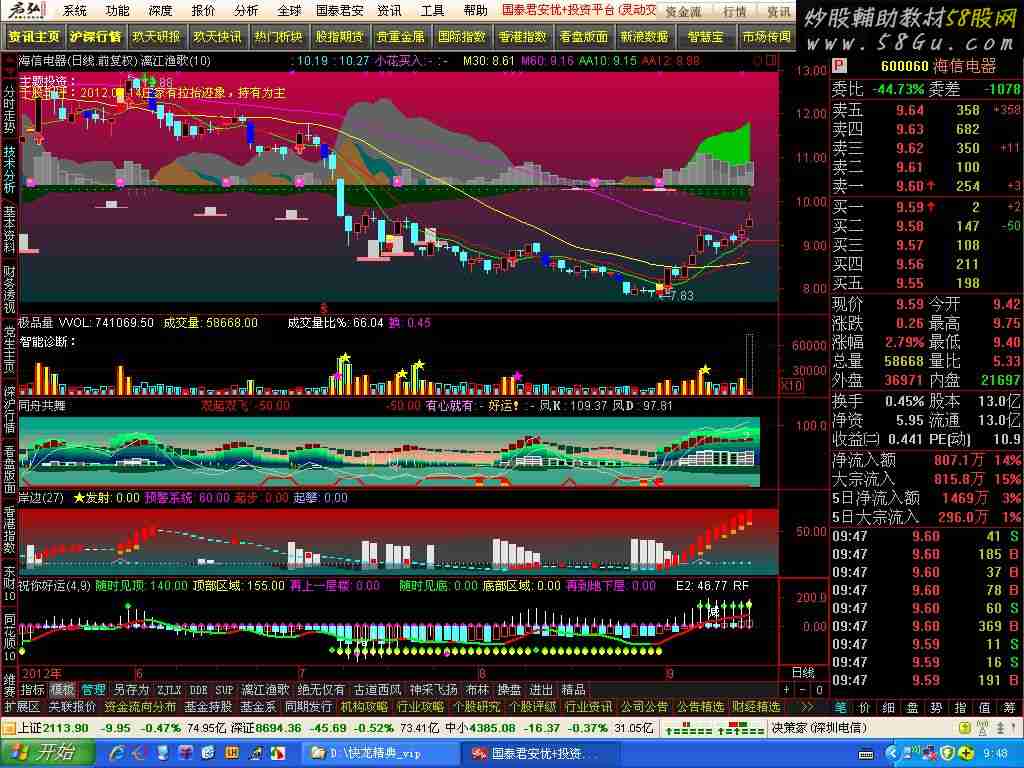This screenshot has width=1024, height=768.
Task: Select the 同花顺10 sidebar tab
Action: click(9, 637)
